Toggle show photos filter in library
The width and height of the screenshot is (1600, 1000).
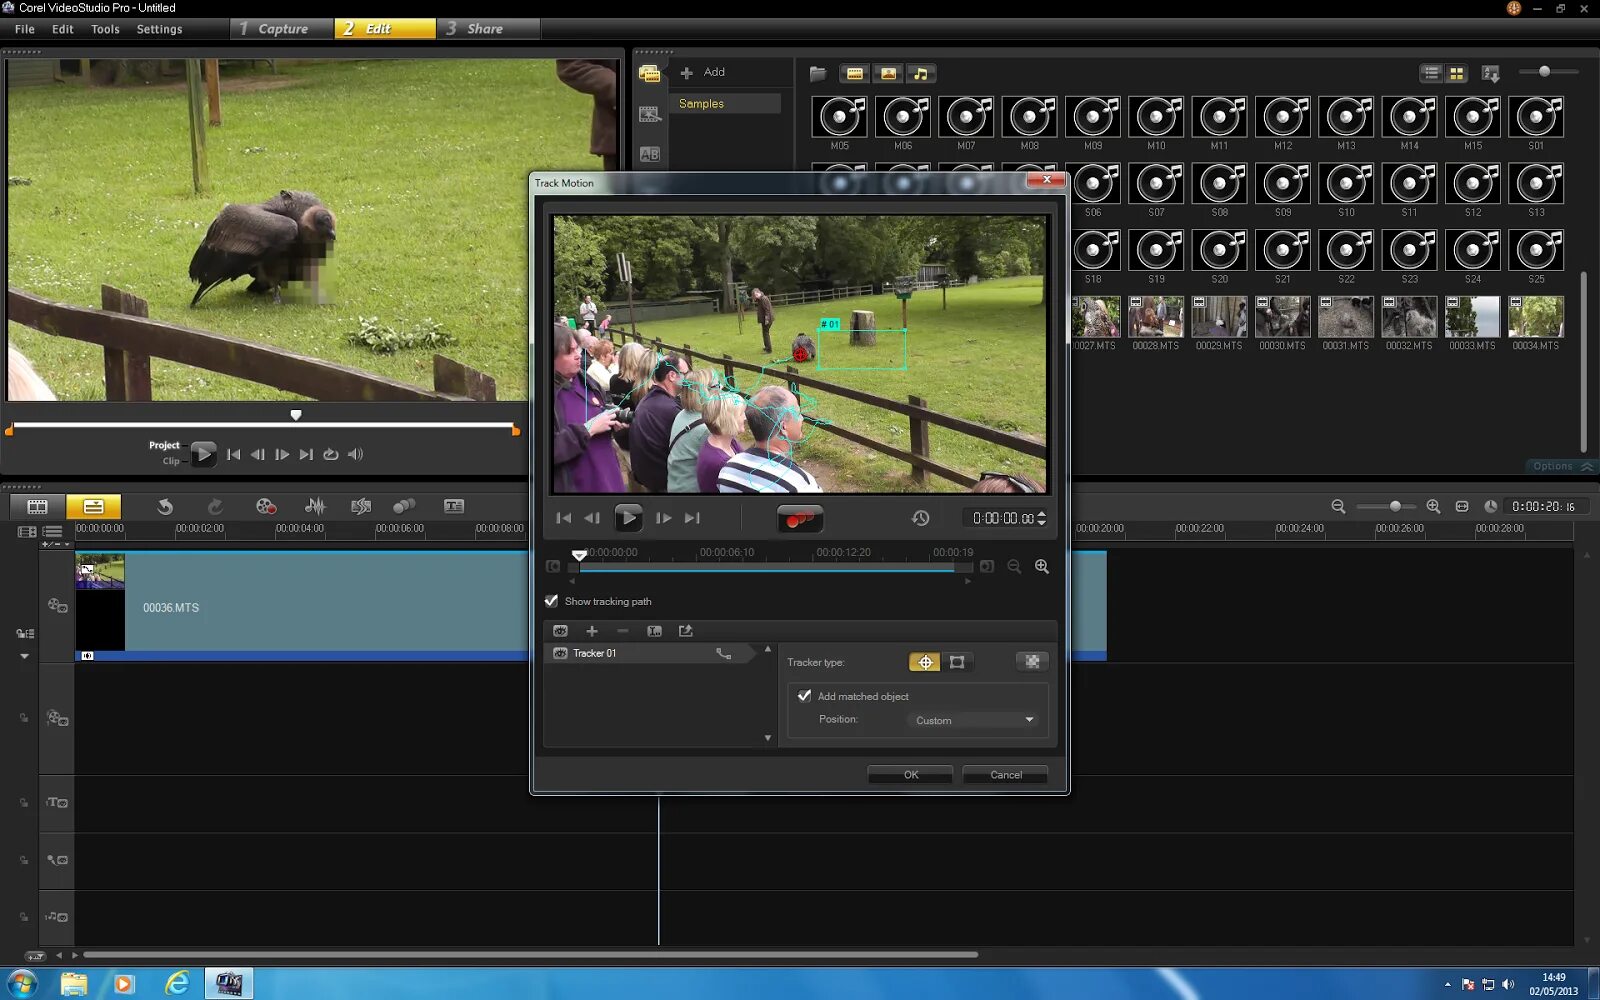888,74
